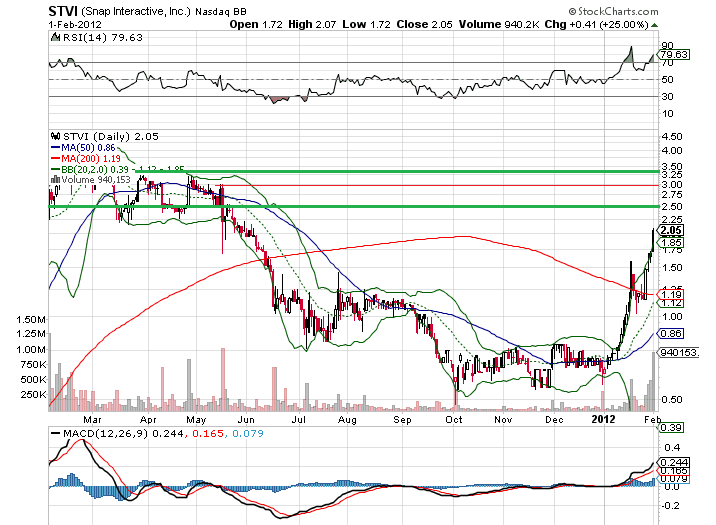Viewport: 716px width, 525px height.
Task: Click the red 1.19 MA(200) price tag
Action: coord(670,294)
